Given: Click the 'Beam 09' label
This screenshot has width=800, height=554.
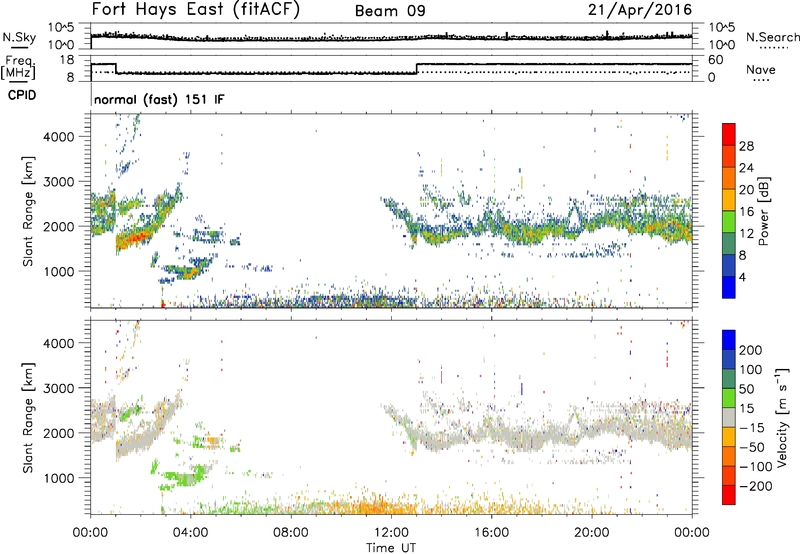Looking at the screenshot, I should (390, 11).
